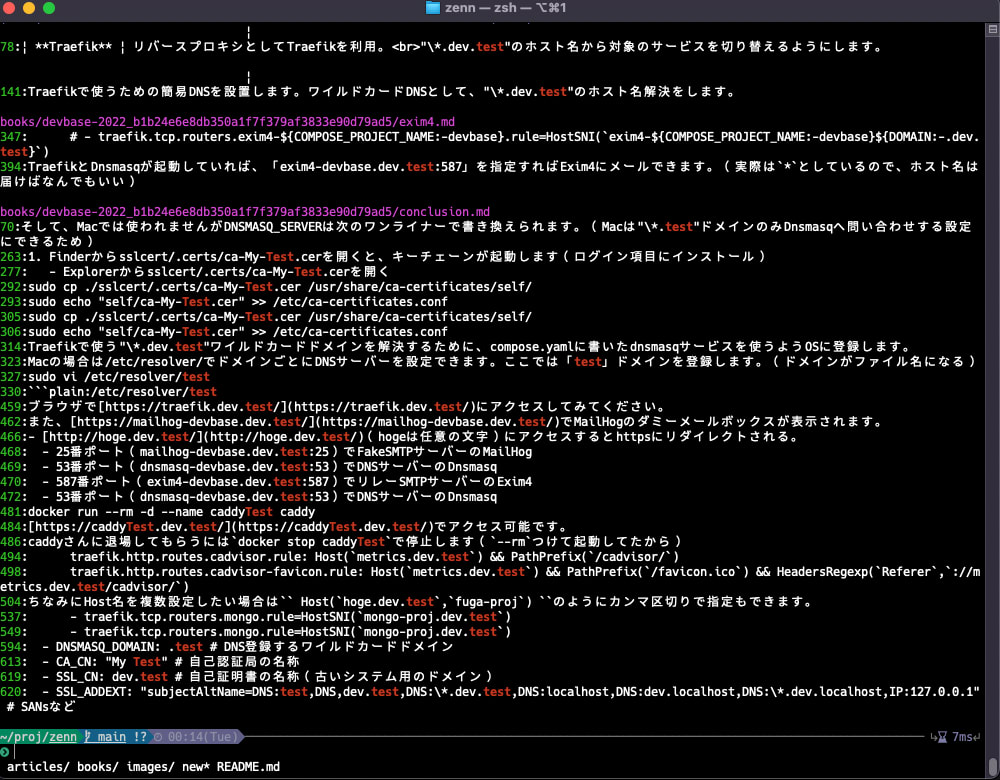The width and height of the screenshot is (1000, 780).
Task: Click the hourglass icon beside 7ms
Action: click(942, 737)
